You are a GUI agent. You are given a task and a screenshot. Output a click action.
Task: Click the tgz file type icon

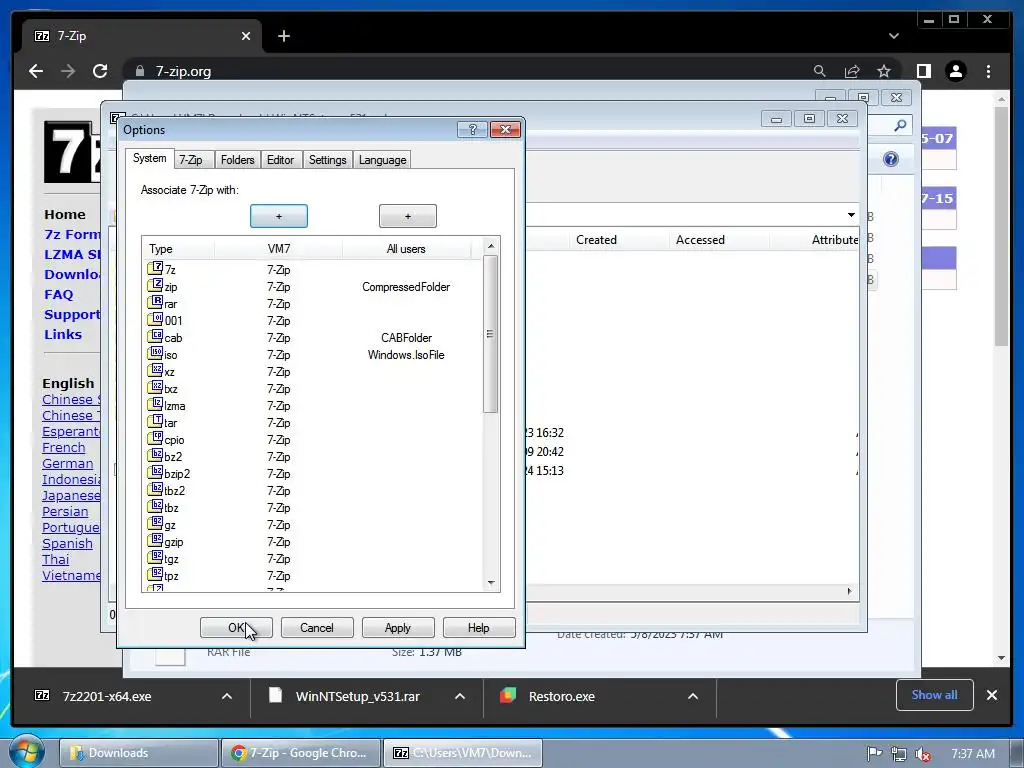[x=155, y=557]
